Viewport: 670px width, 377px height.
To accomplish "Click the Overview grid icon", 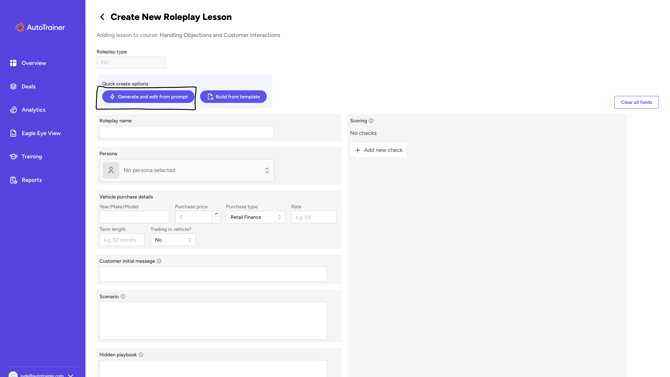I will 13,63.
